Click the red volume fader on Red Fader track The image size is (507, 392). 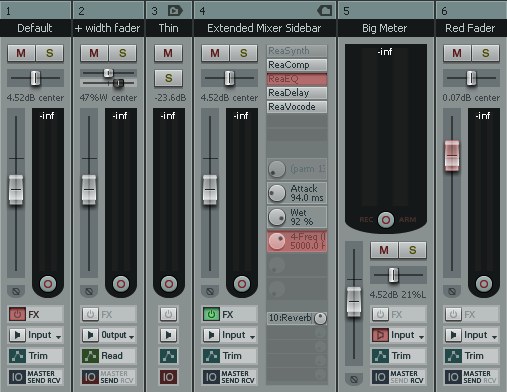click(452, 156)
